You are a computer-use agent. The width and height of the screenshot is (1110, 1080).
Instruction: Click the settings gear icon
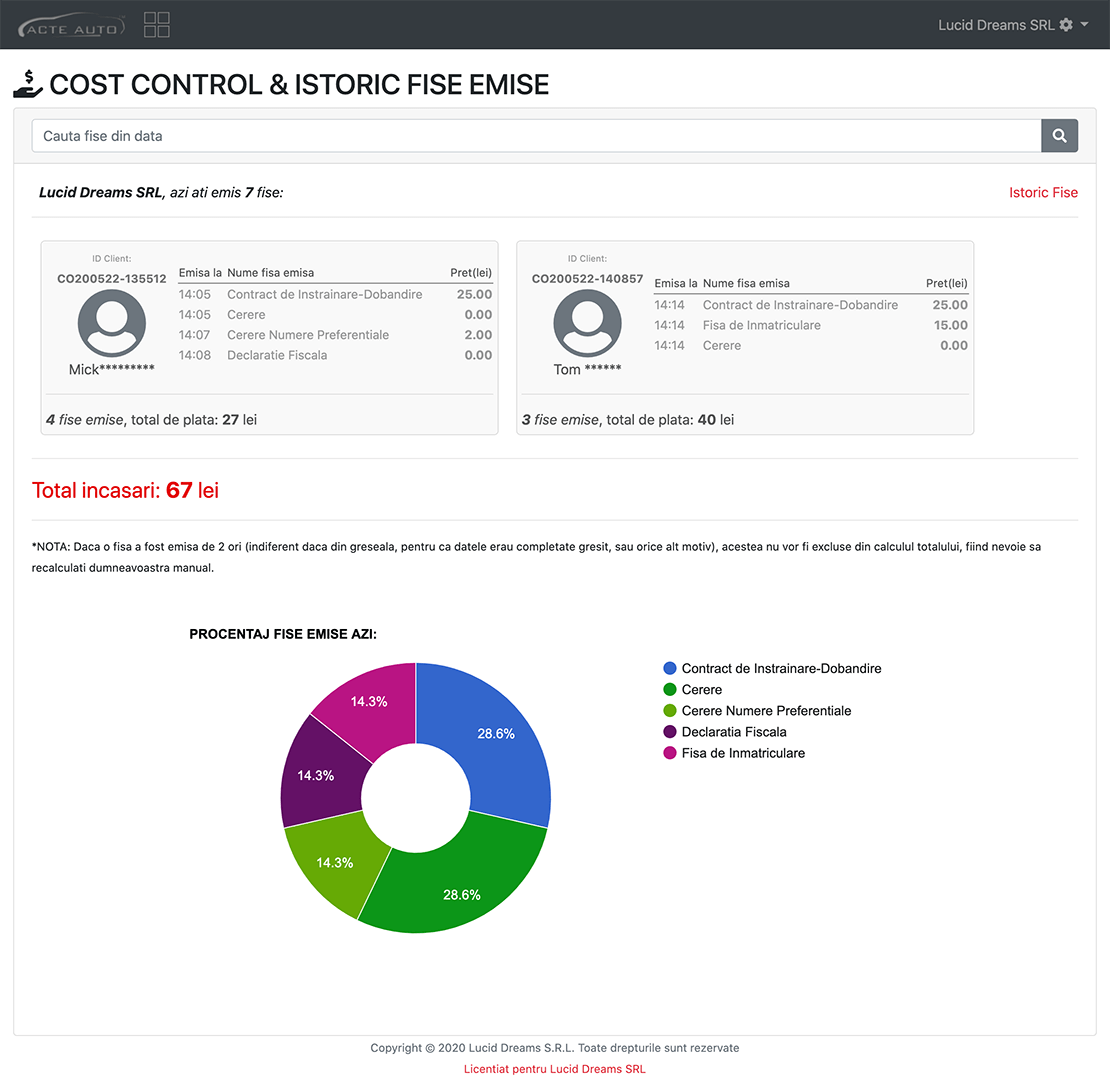click(1066, 25)
